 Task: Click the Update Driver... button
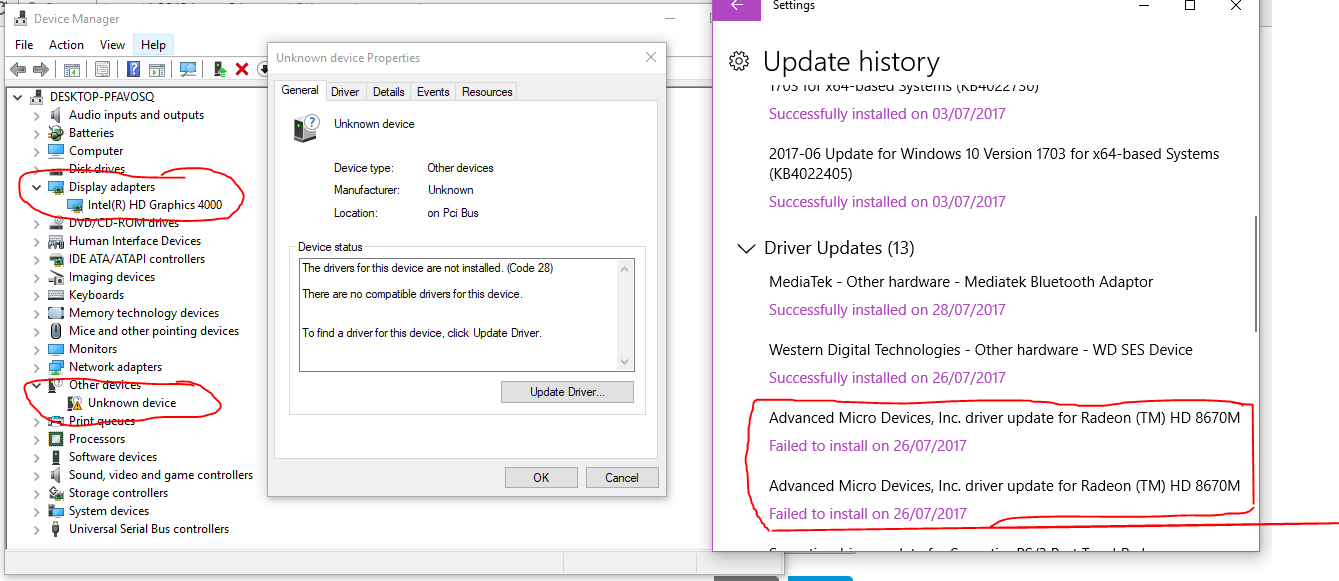tap(567, 392)
